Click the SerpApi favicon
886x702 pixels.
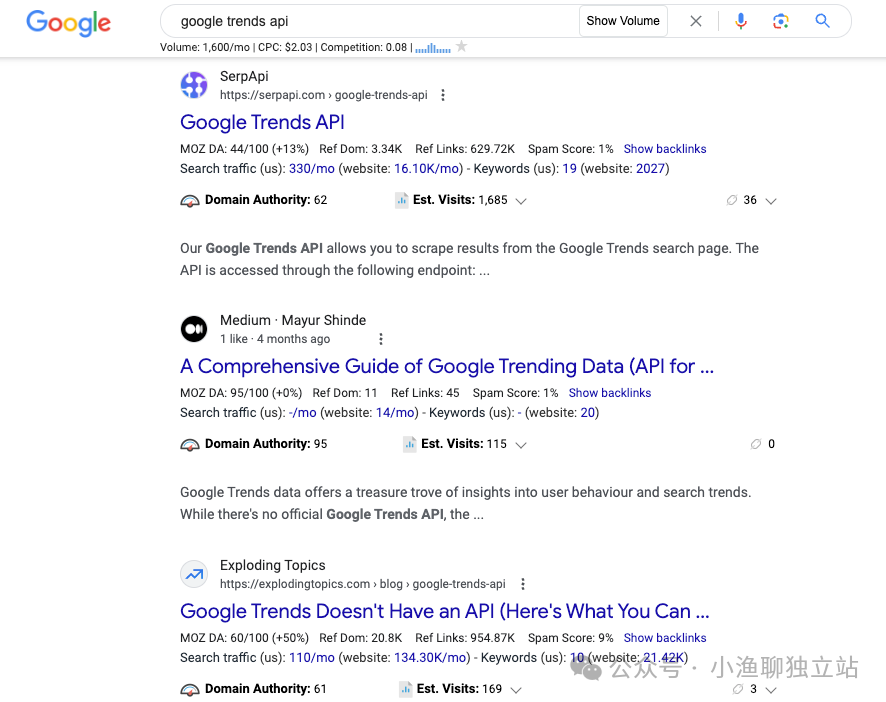pos(194,85)
